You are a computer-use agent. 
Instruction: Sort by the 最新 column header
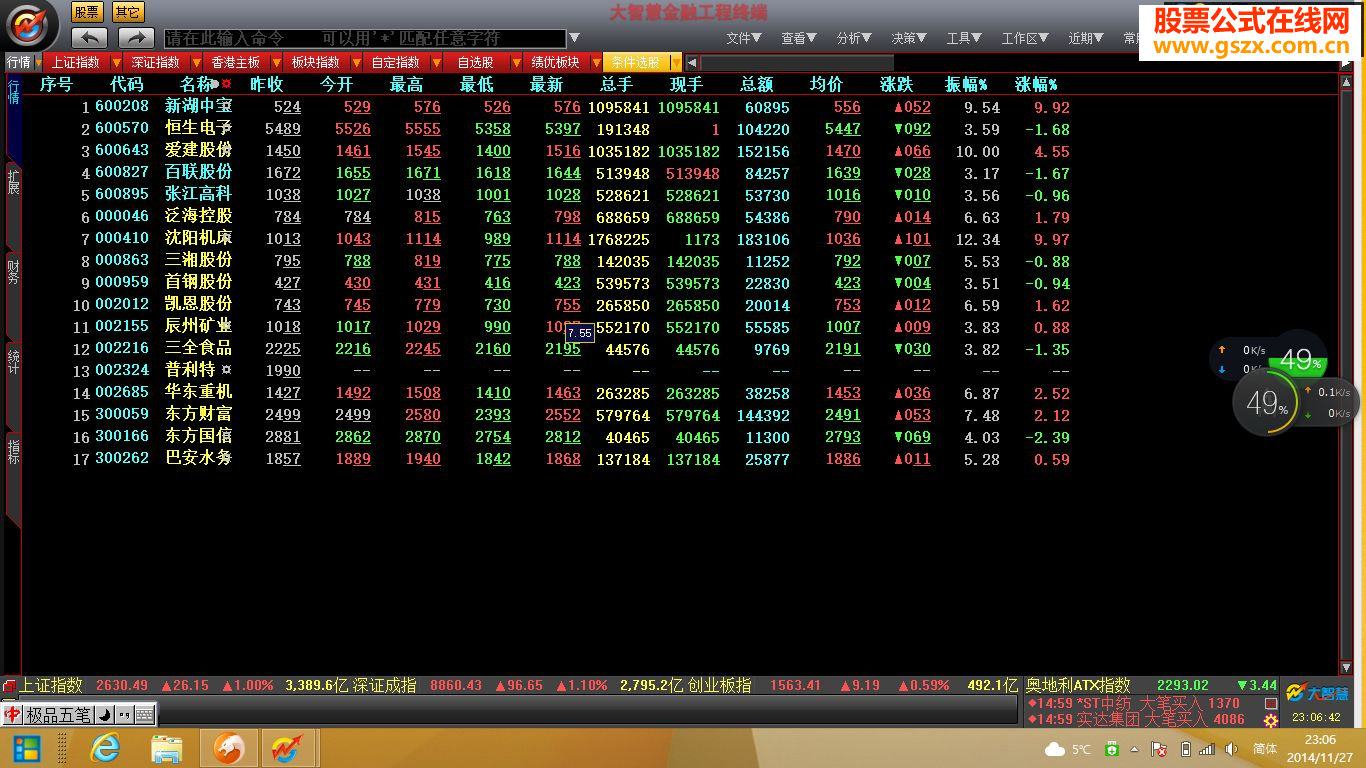click(x=547, y=85)
